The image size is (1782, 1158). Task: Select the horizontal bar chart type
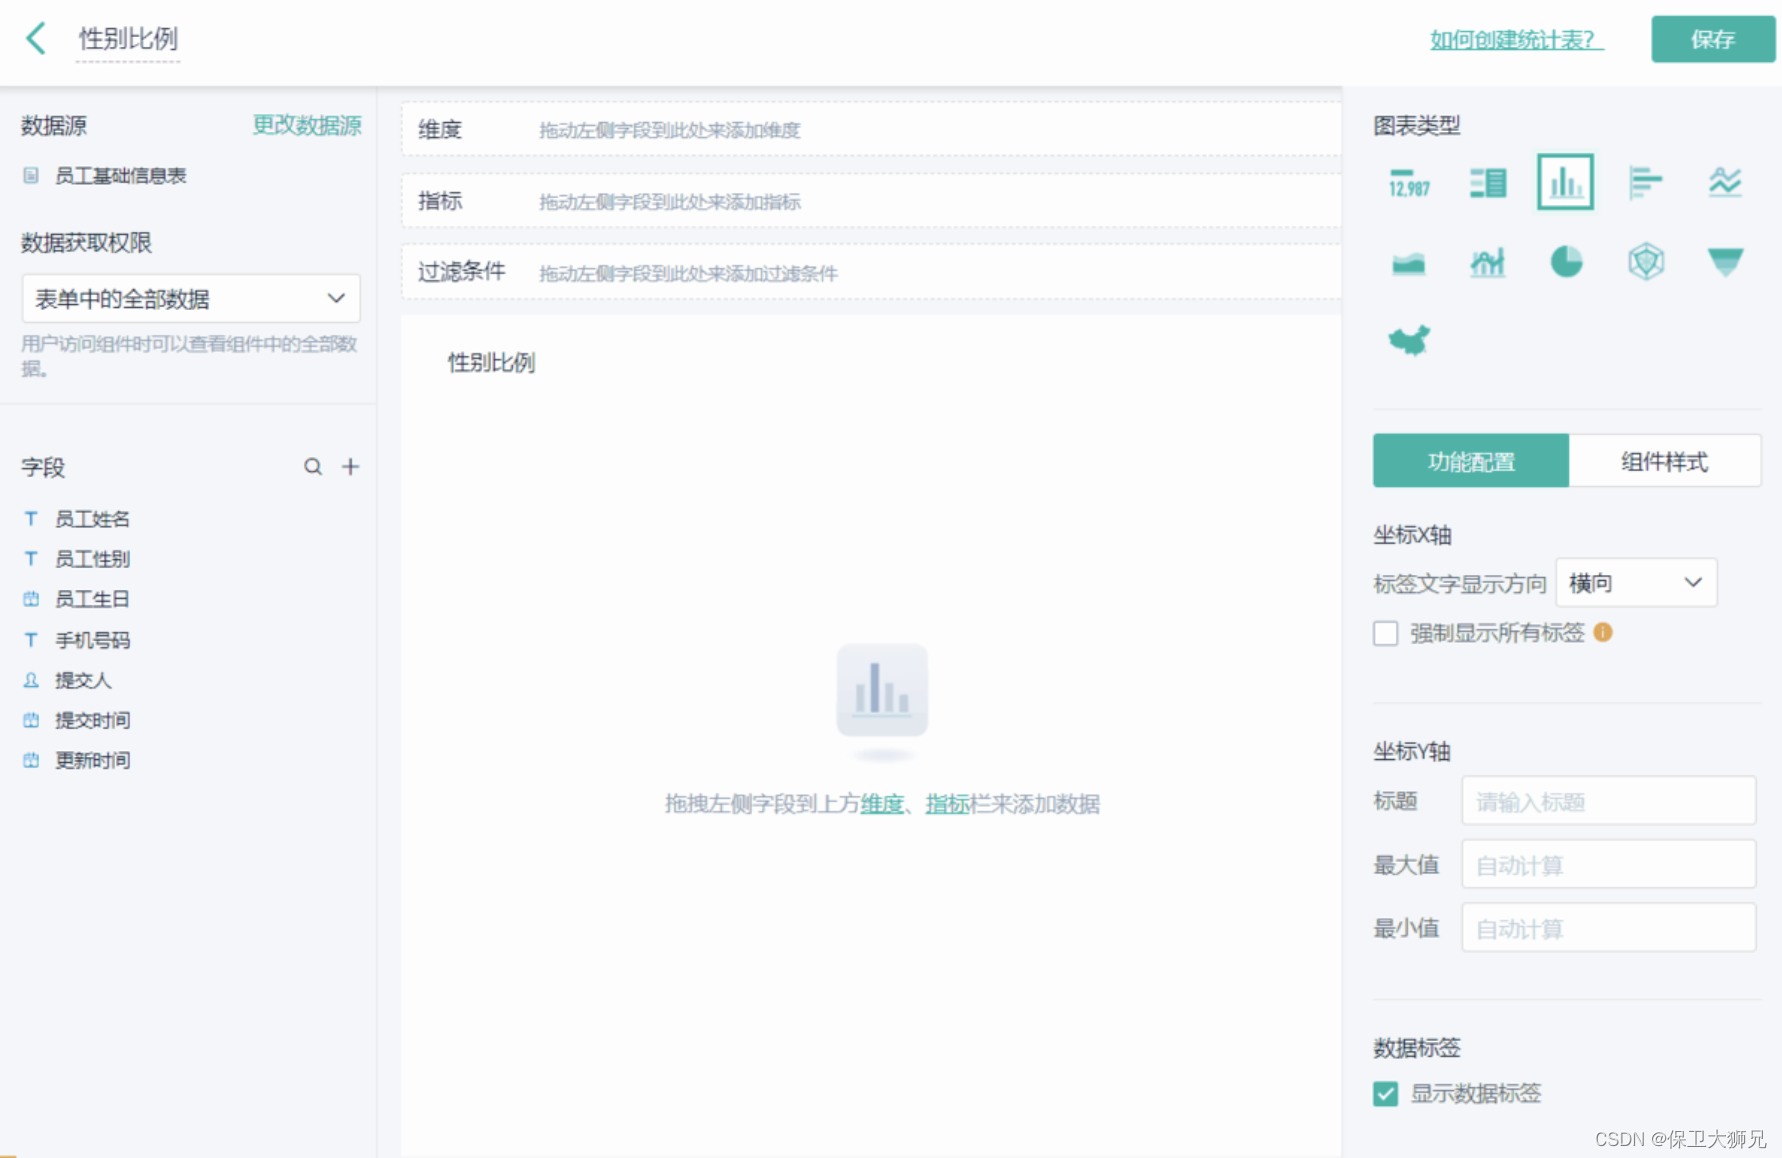click(1645, 183)
